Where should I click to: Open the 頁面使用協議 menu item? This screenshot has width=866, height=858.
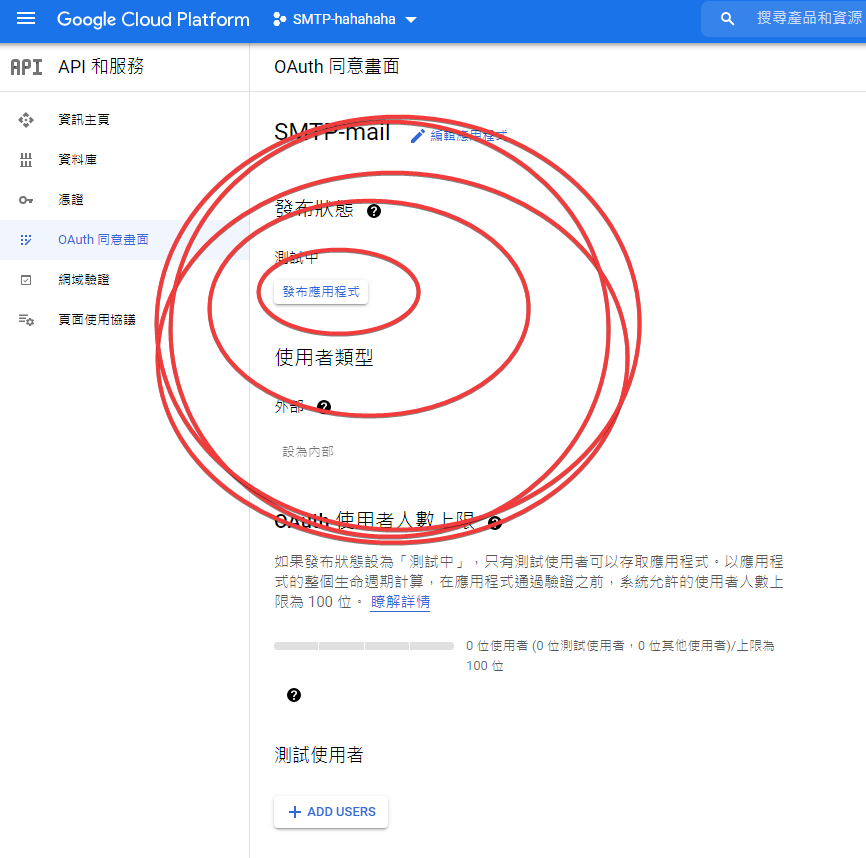pos(124,320)
